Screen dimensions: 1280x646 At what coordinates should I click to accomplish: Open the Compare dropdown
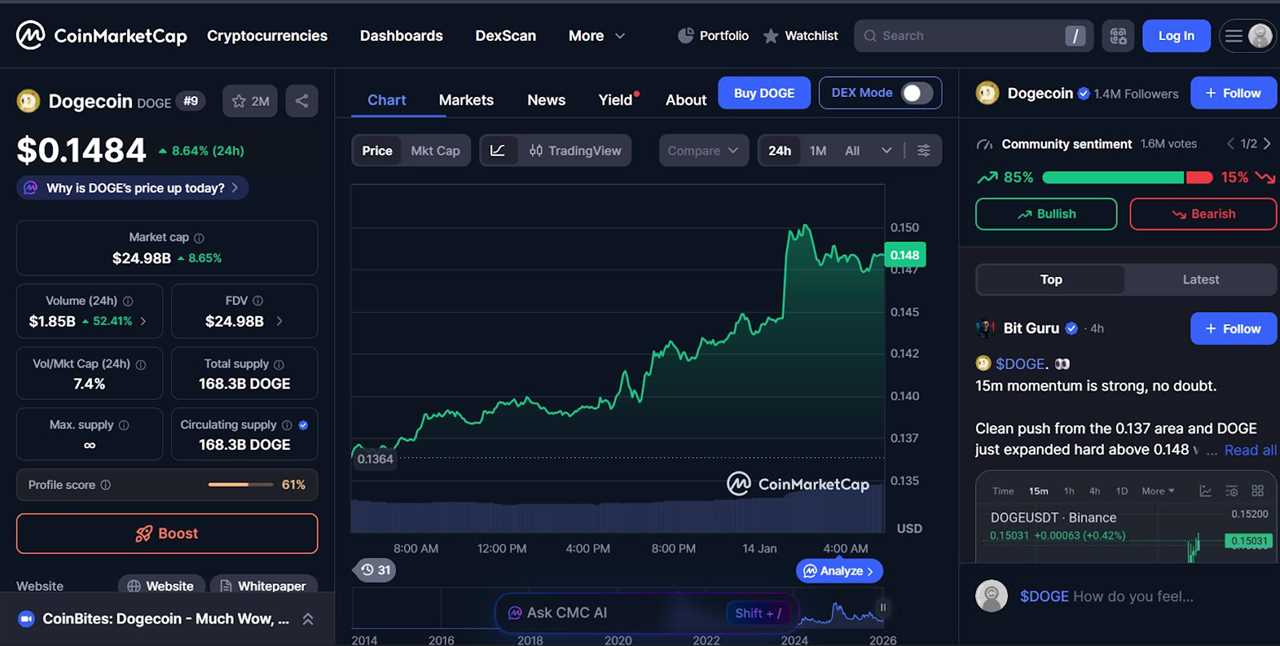pos(703,150)
